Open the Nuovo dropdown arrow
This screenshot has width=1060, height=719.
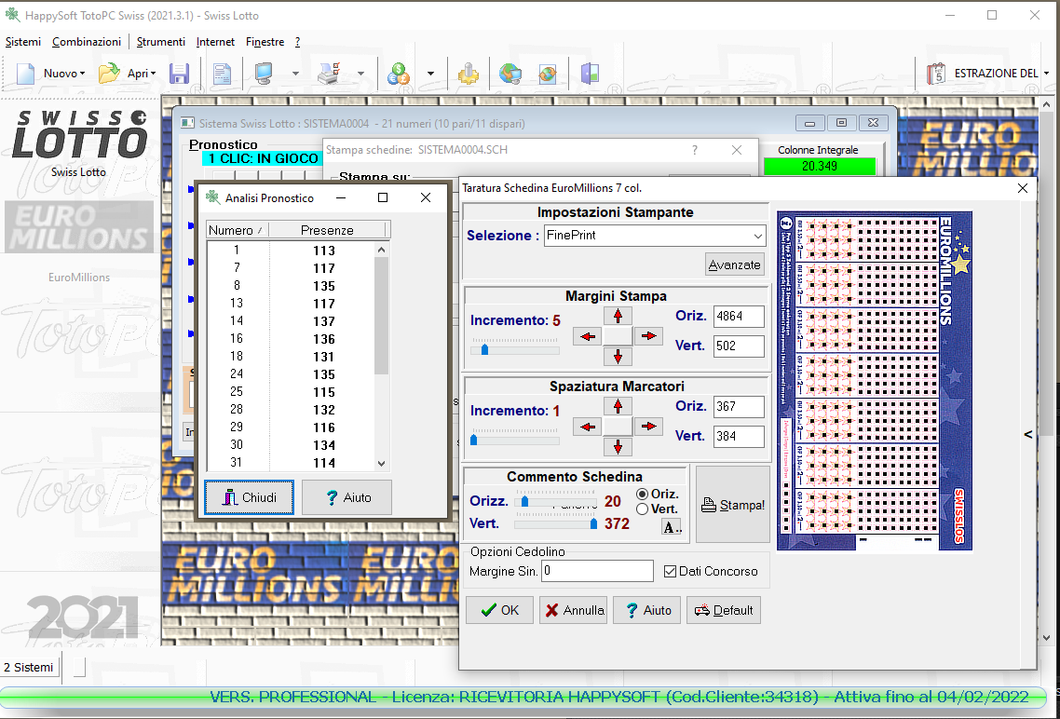(x=82, y=74)
